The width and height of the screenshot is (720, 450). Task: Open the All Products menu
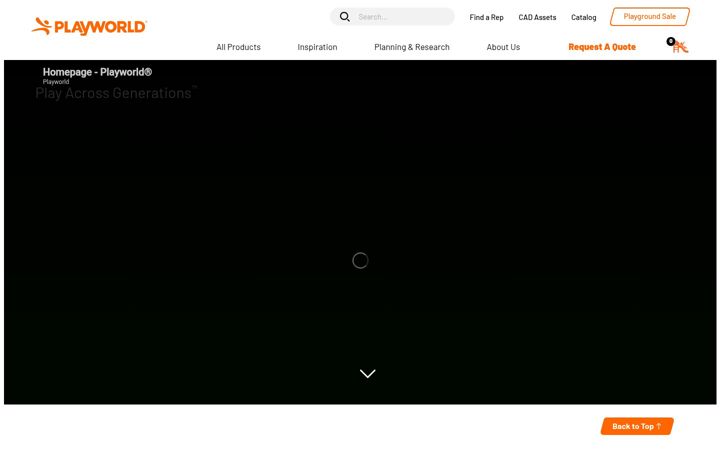pos(238,47)
